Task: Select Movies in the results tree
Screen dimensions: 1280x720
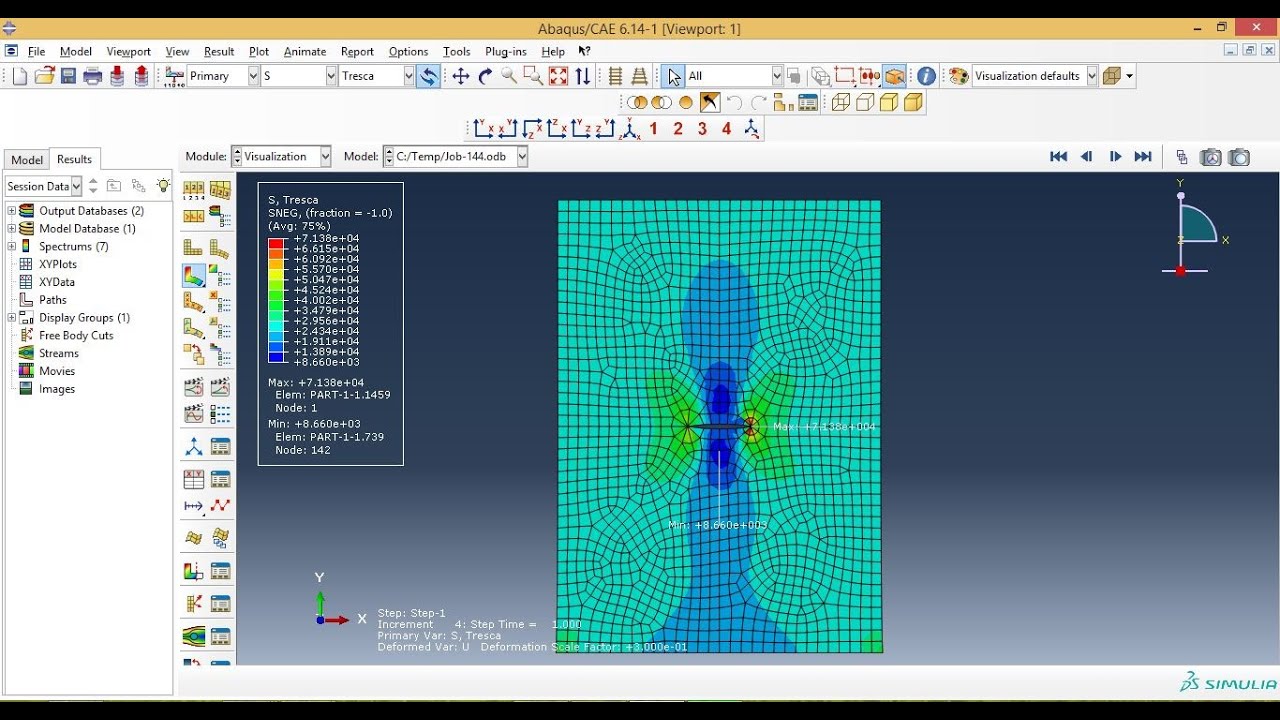Action: (x=57, y=371)
